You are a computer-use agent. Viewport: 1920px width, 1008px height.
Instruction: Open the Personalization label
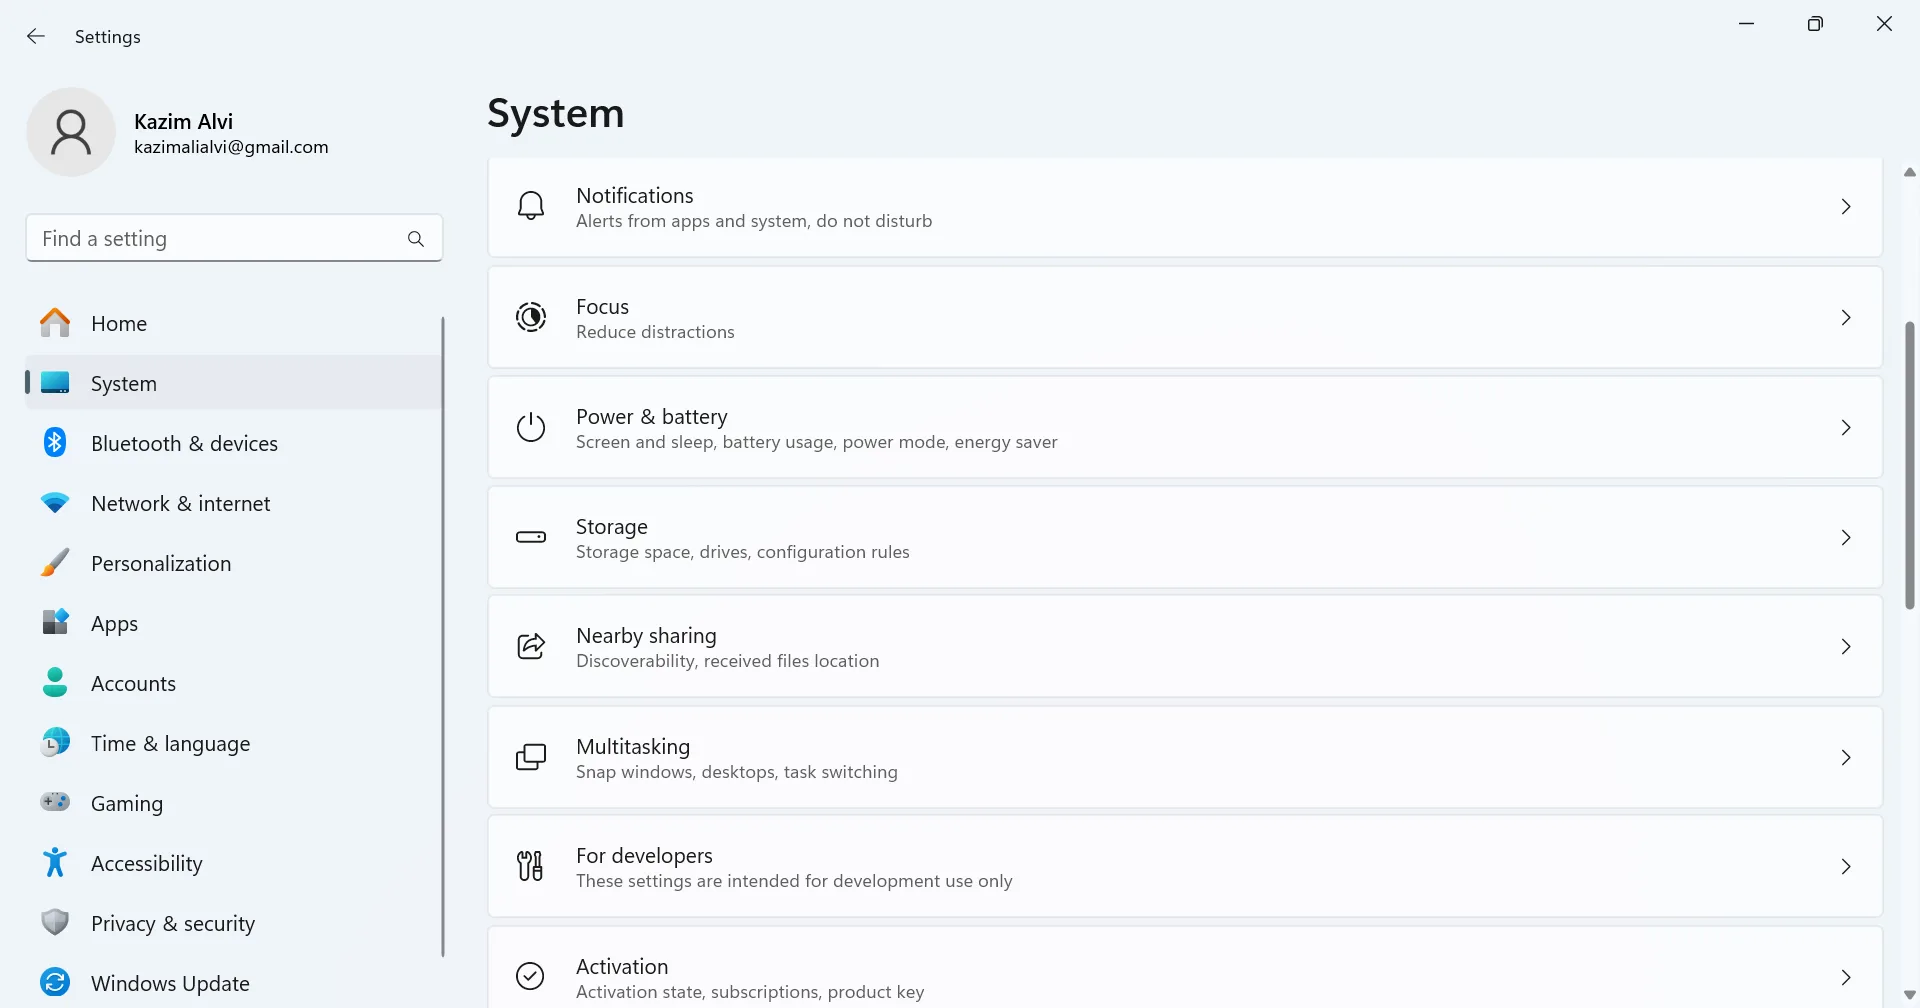(161, 564)
